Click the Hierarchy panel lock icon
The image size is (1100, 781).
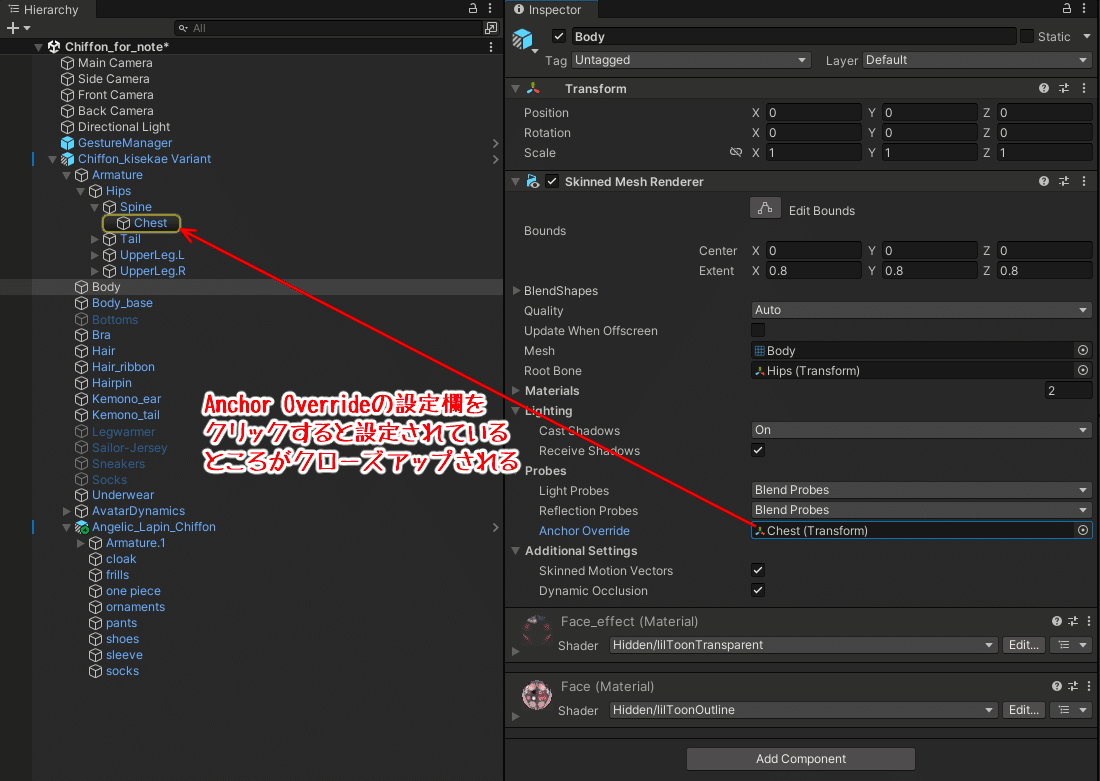[473, 8]
